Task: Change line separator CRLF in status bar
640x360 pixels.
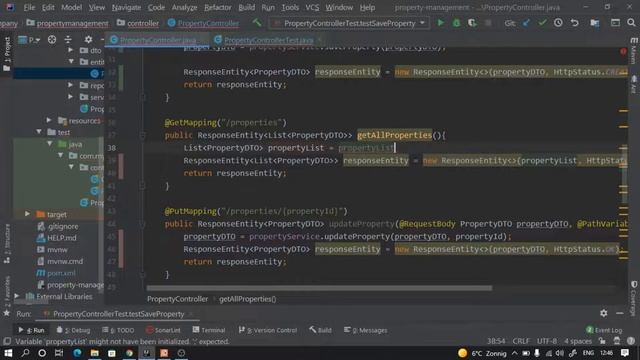Action: [521, 341]
